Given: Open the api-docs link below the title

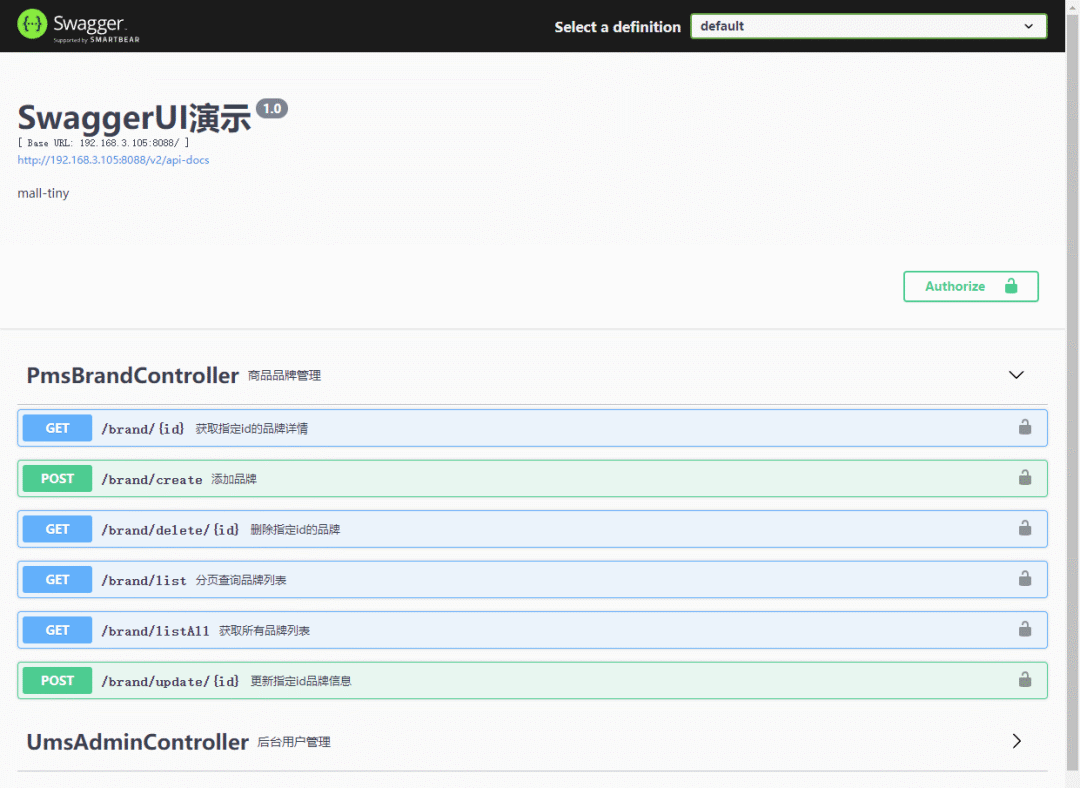Looking at the screenshot, I should [113, 159].
